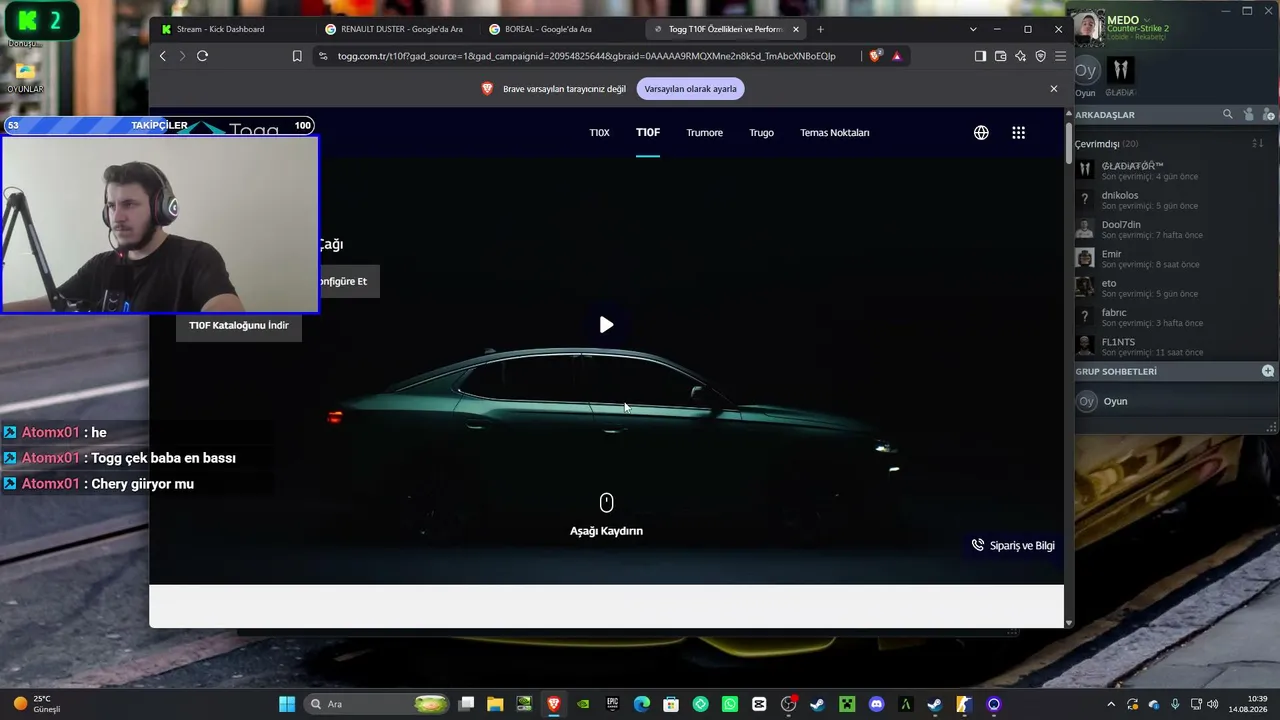This screenshot has height=720, width=1280.
Task: Open the Togg language globe menu
Action: (981, 132)
